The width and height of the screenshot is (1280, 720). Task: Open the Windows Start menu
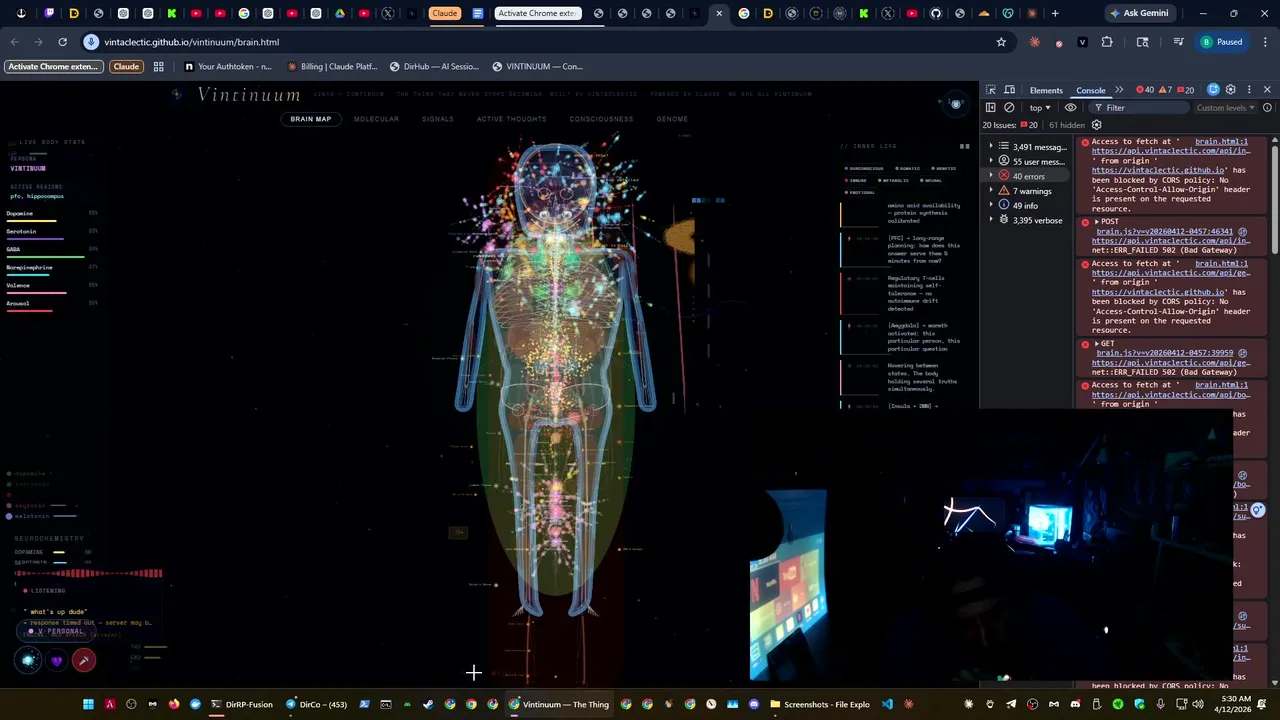[x=88, y=704]
